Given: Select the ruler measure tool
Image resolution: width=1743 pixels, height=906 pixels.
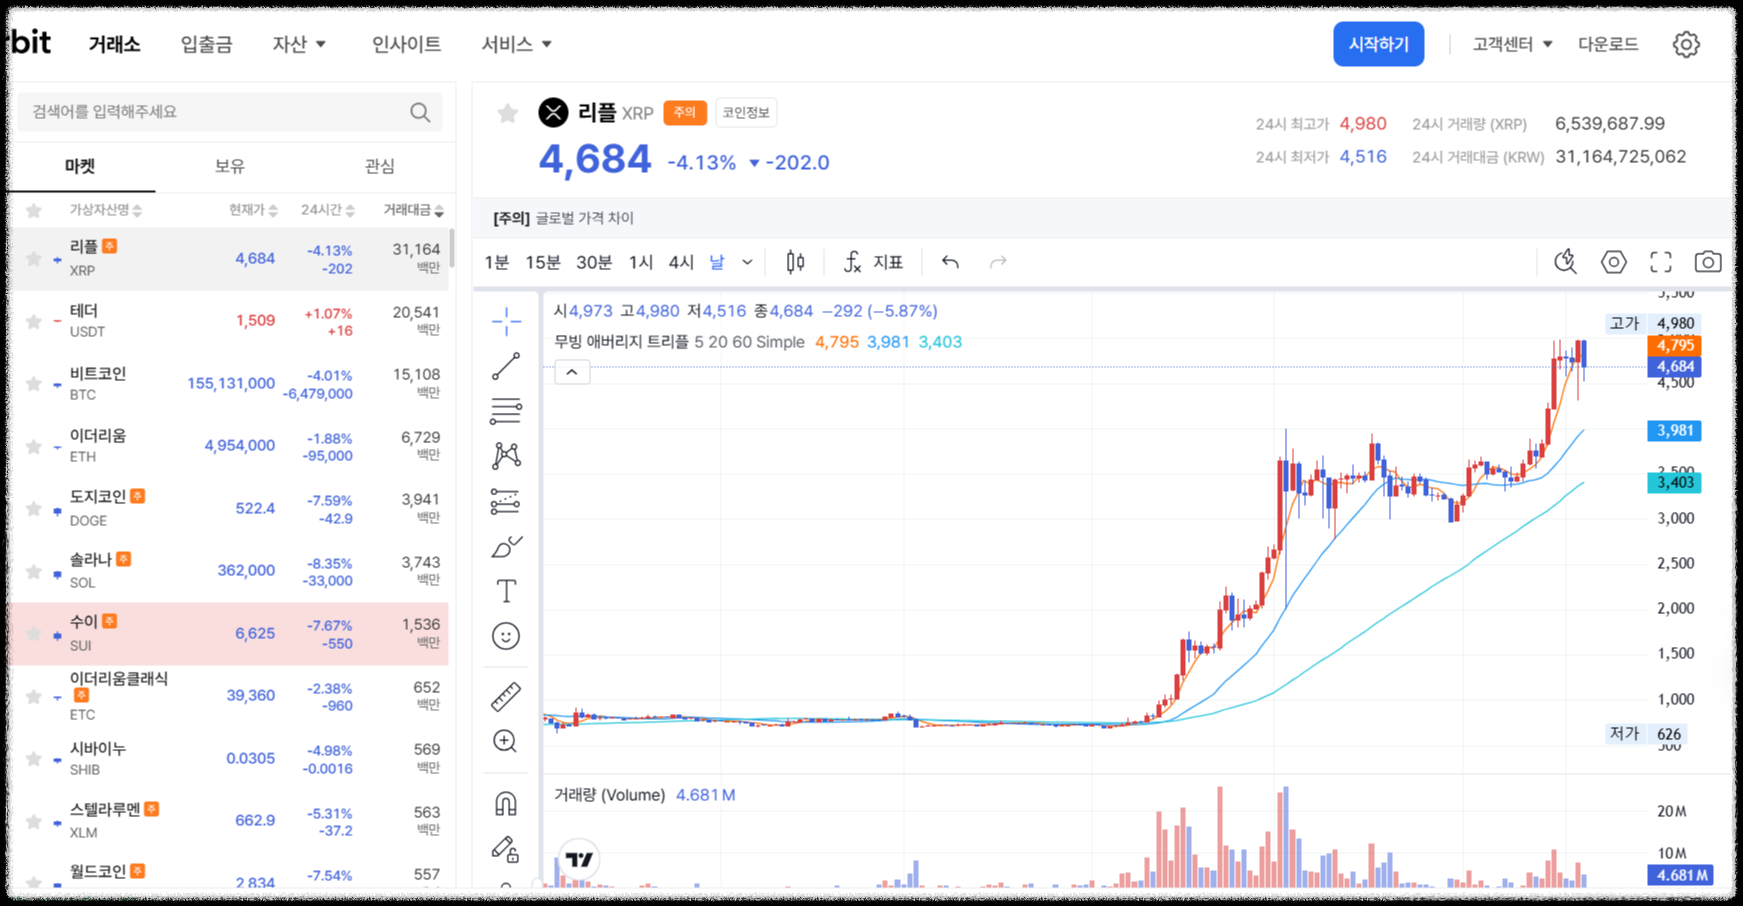Looking at the screenshot, I should (x=506, y=696).
